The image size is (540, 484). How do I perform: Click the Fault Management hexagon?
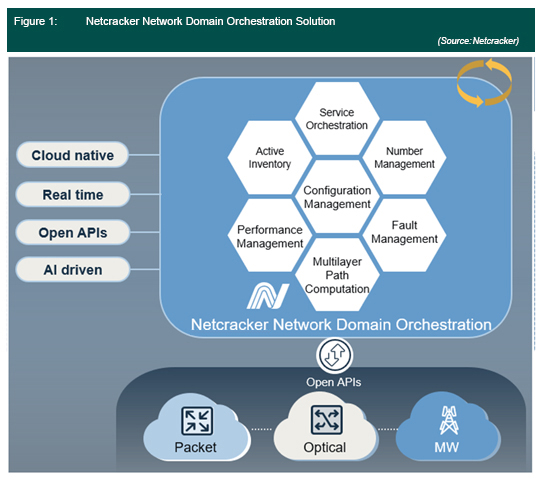(404, 236)
